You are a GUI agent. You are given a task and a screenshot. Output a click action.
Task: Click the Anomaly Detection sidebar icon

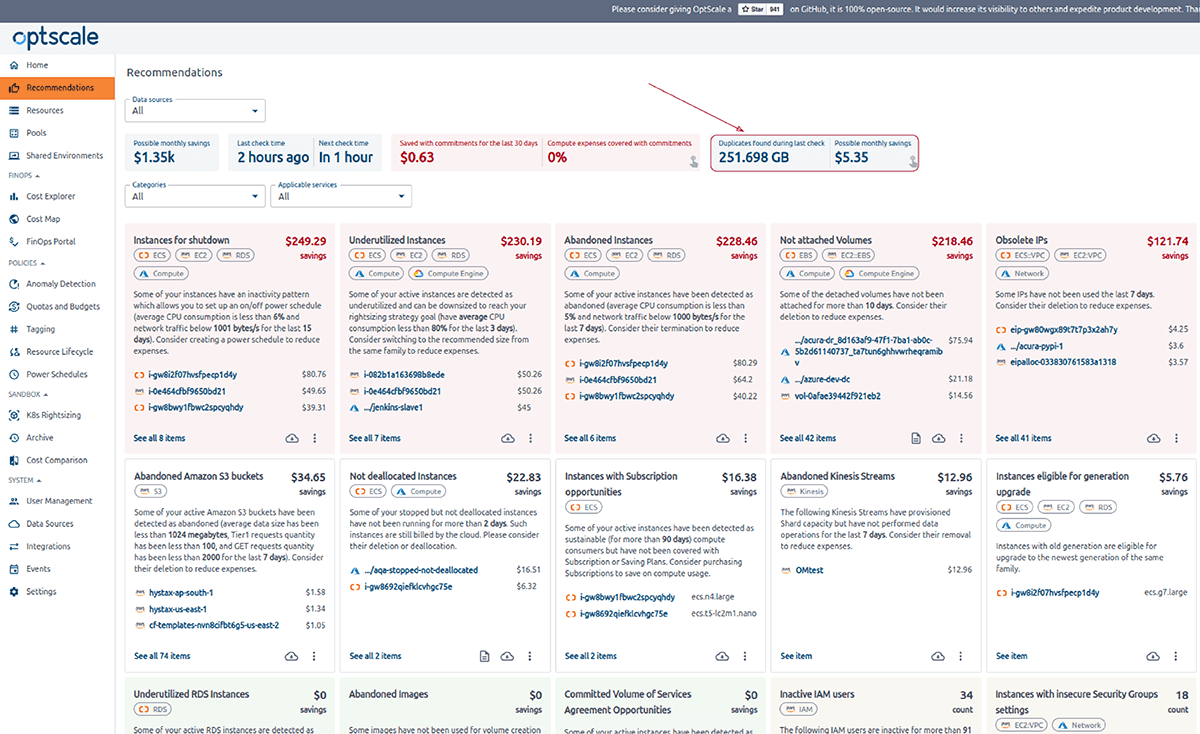(x=14, y=284)
